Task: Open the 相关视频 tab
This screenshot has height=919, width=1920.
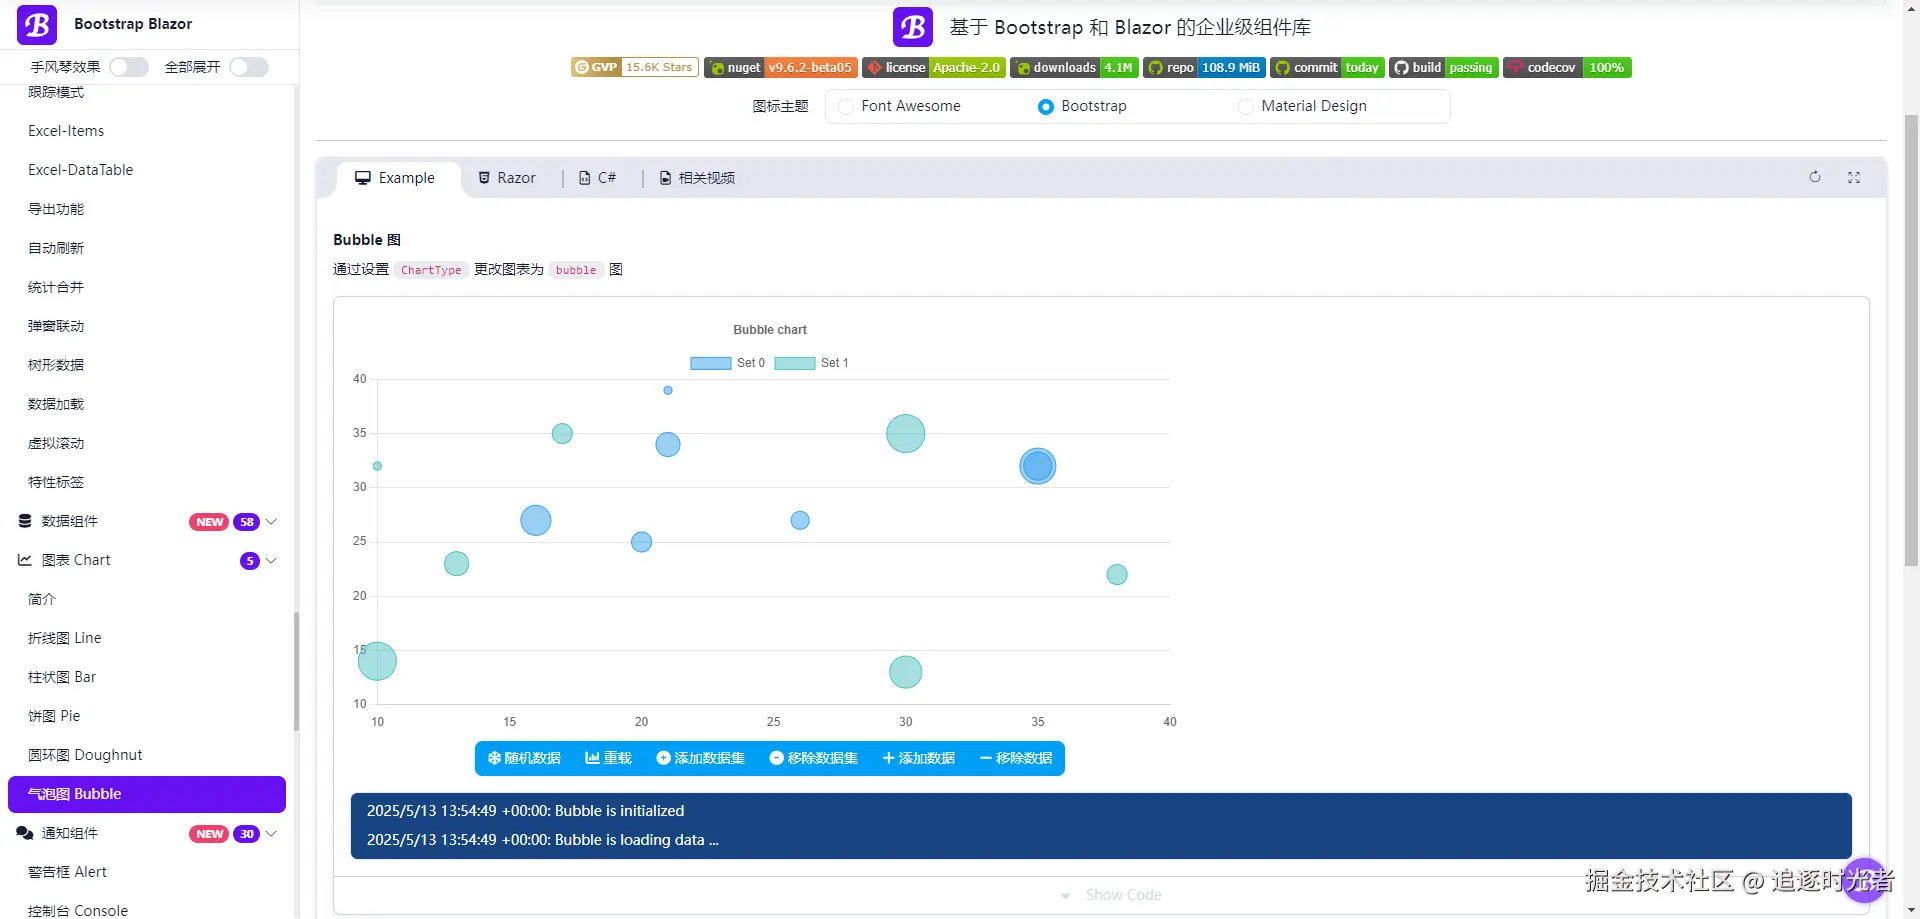Action: [x=697, y=178]
